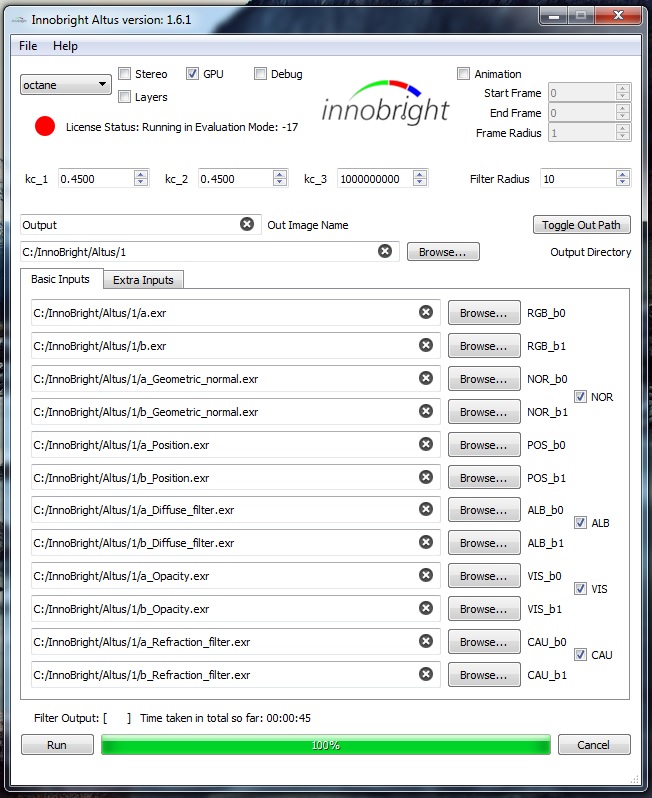
Task: Clear the b_Geometric_normal.exr path
Action: pyautogui.click(x=426, y=411)
